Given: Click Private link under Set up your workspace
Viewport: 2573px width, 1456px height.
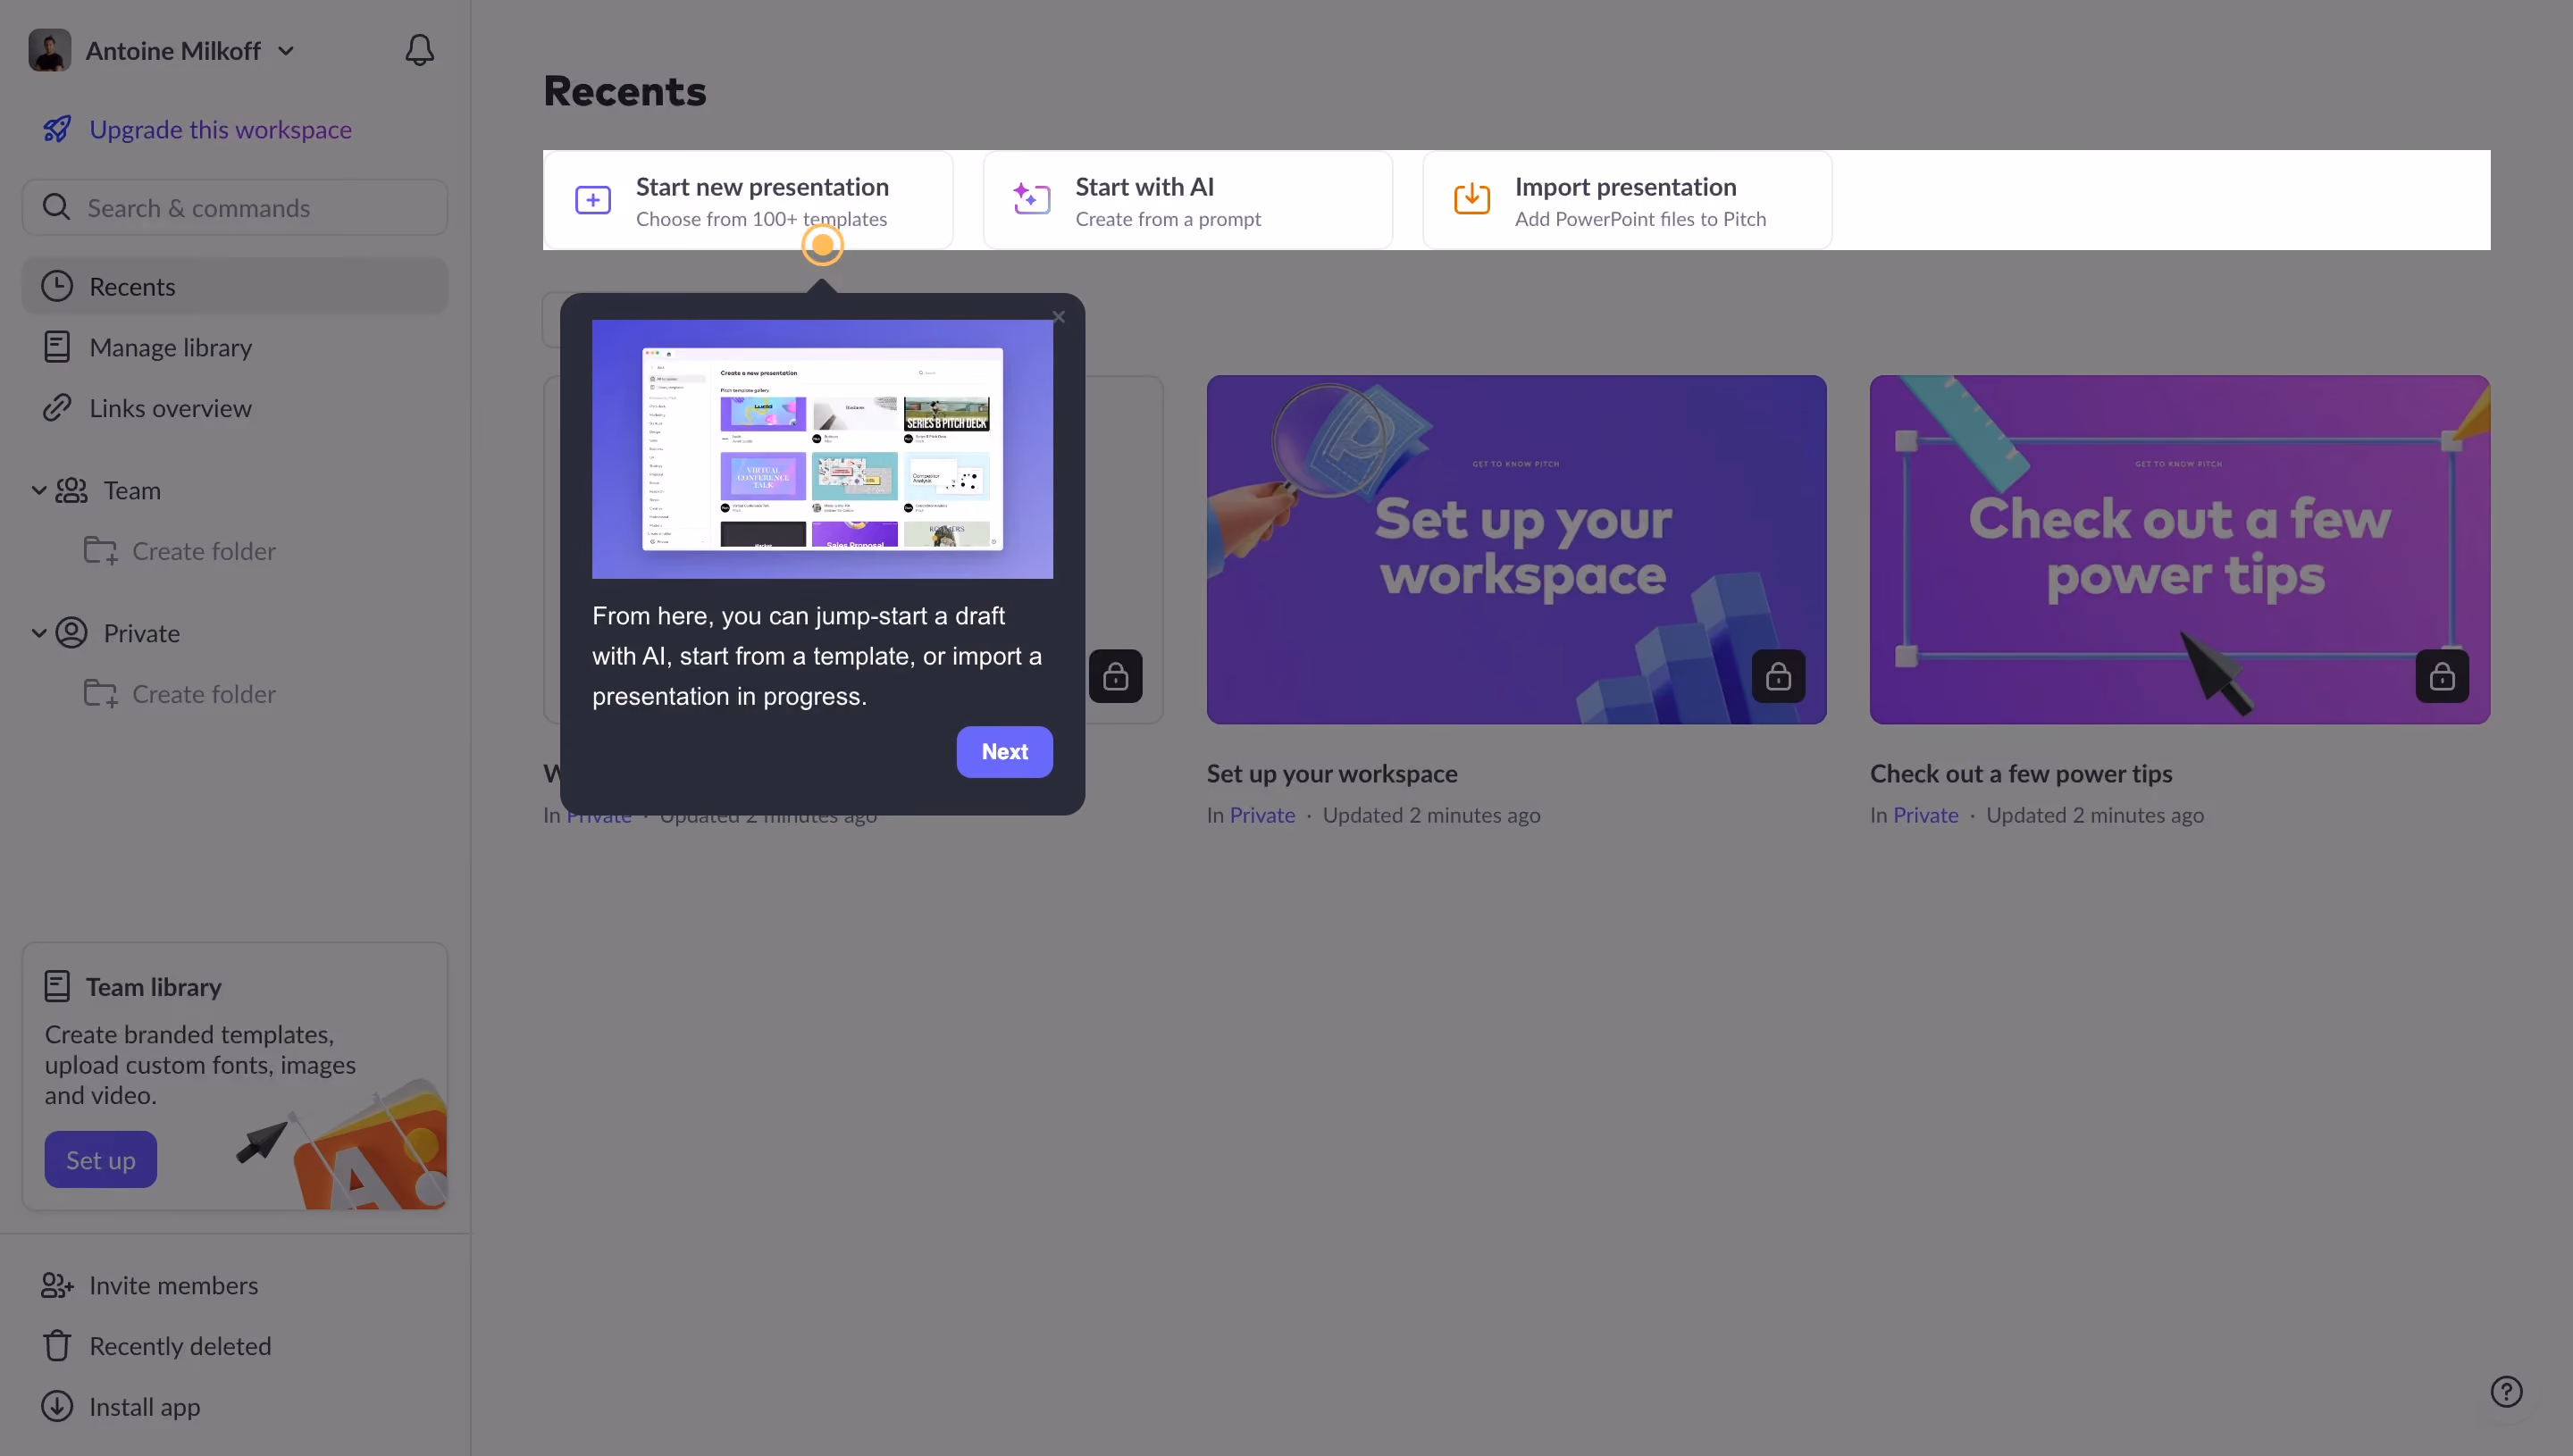Looking at the screenshot, I should (1262, 815).
